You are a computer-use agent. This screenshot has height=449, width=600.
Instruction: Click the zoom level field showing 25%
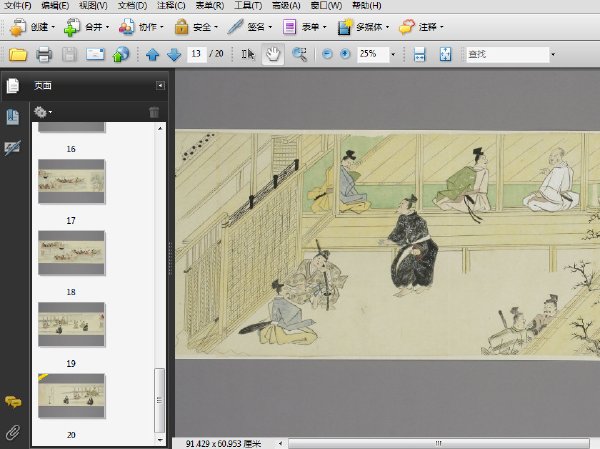coord(373,54)
